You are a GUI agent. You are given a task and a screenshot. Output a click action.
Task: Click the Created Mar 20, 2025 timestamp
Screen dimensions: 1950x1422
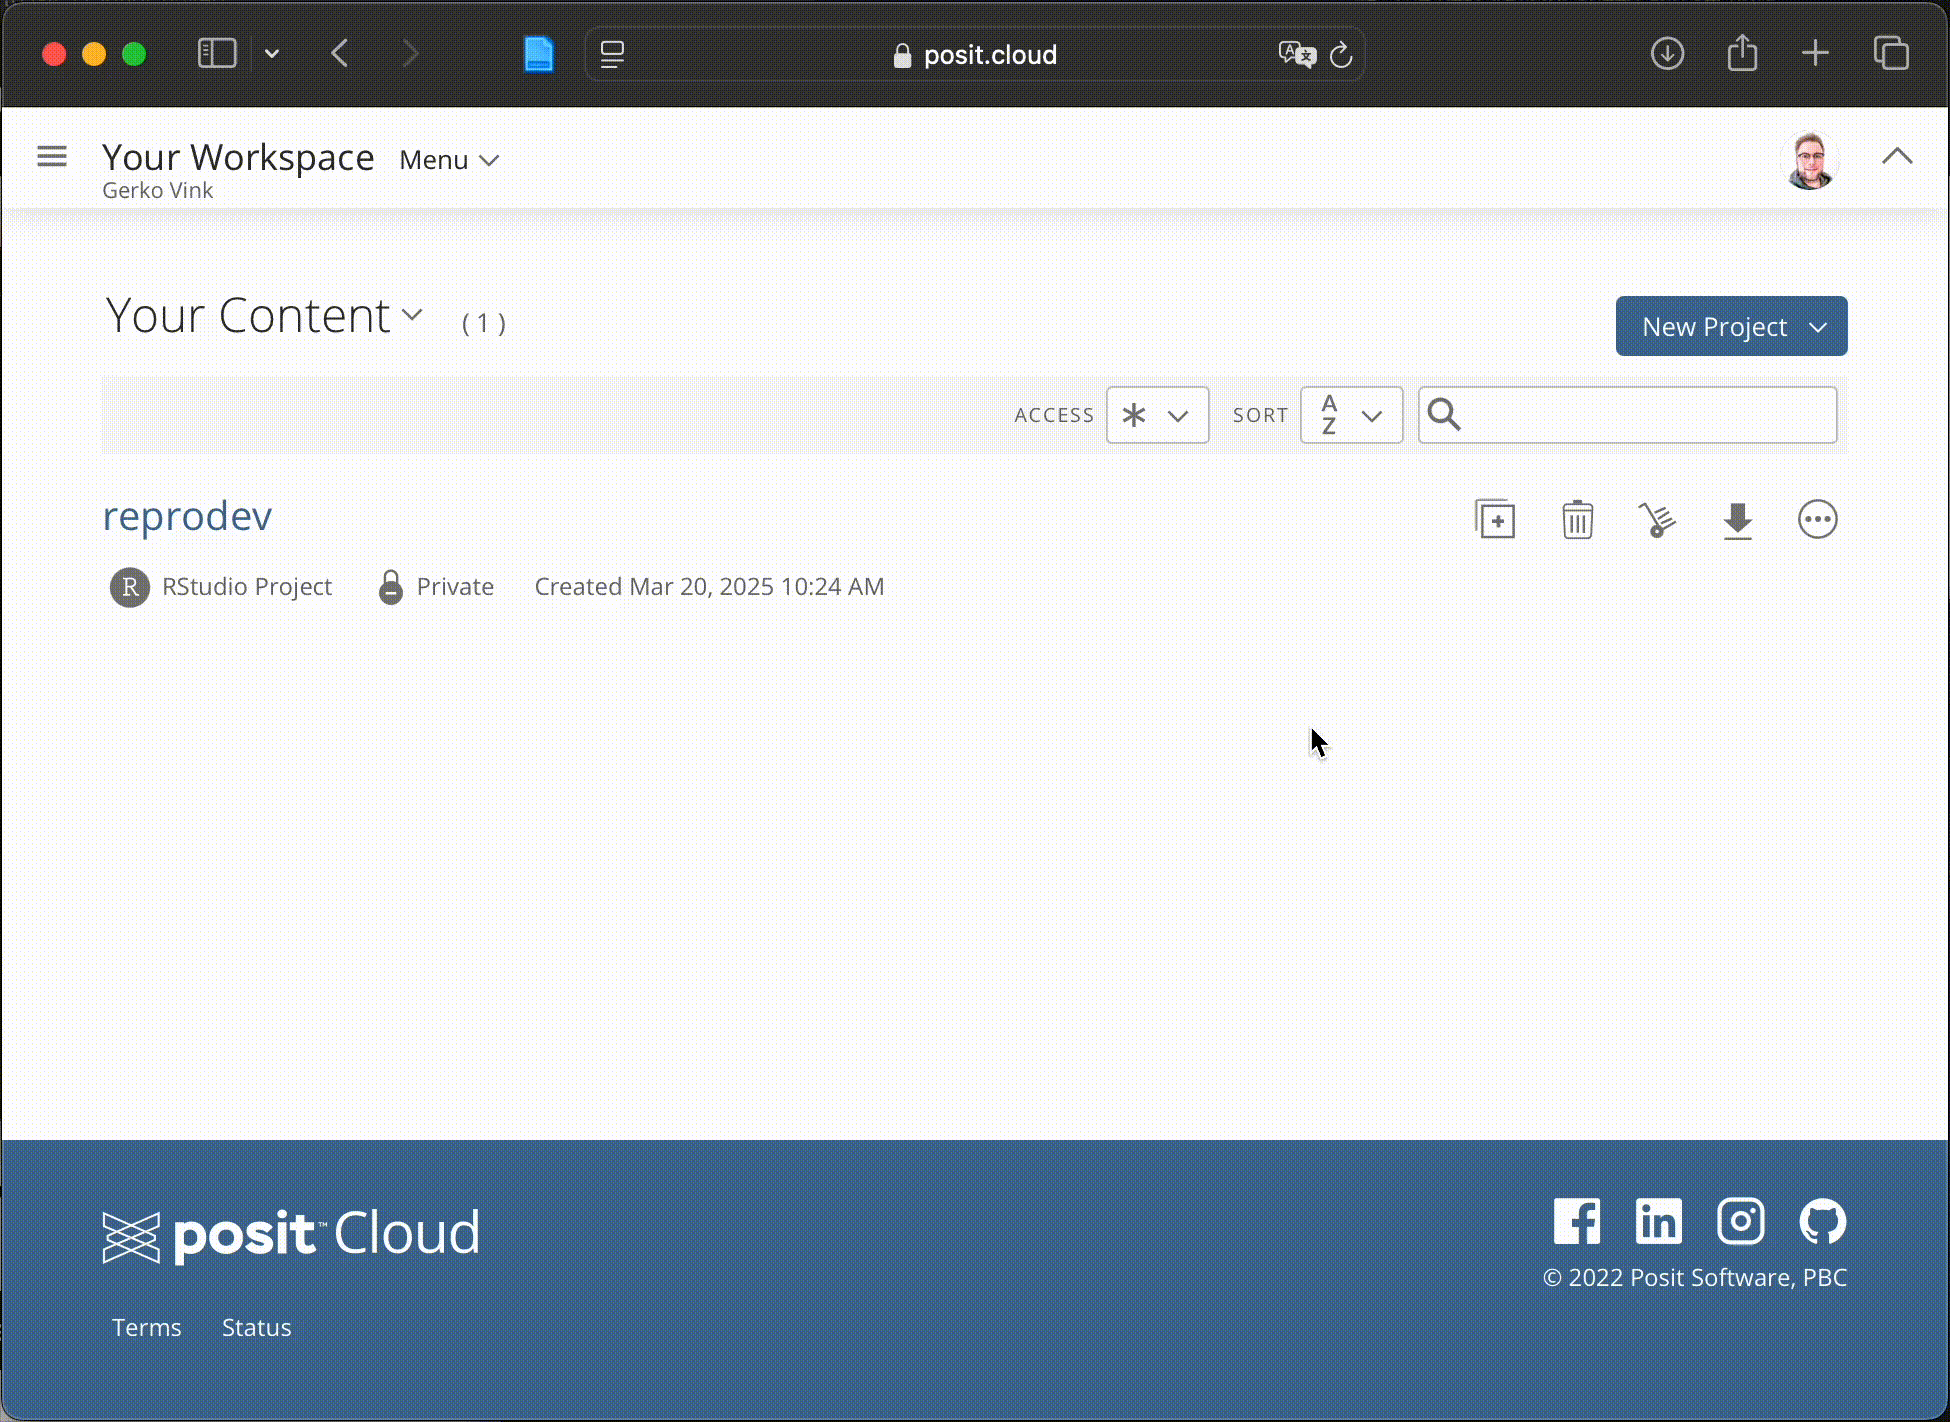tap(709, 586)
